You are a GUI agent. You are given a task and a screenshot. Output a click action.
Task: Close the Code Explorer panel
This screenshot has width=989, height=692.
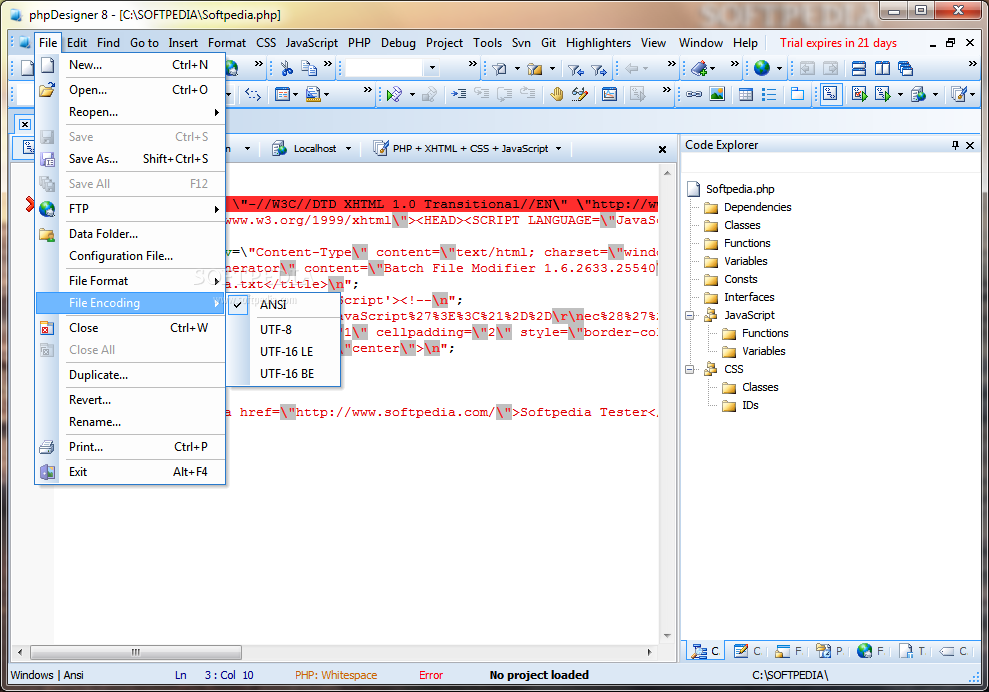970,145
